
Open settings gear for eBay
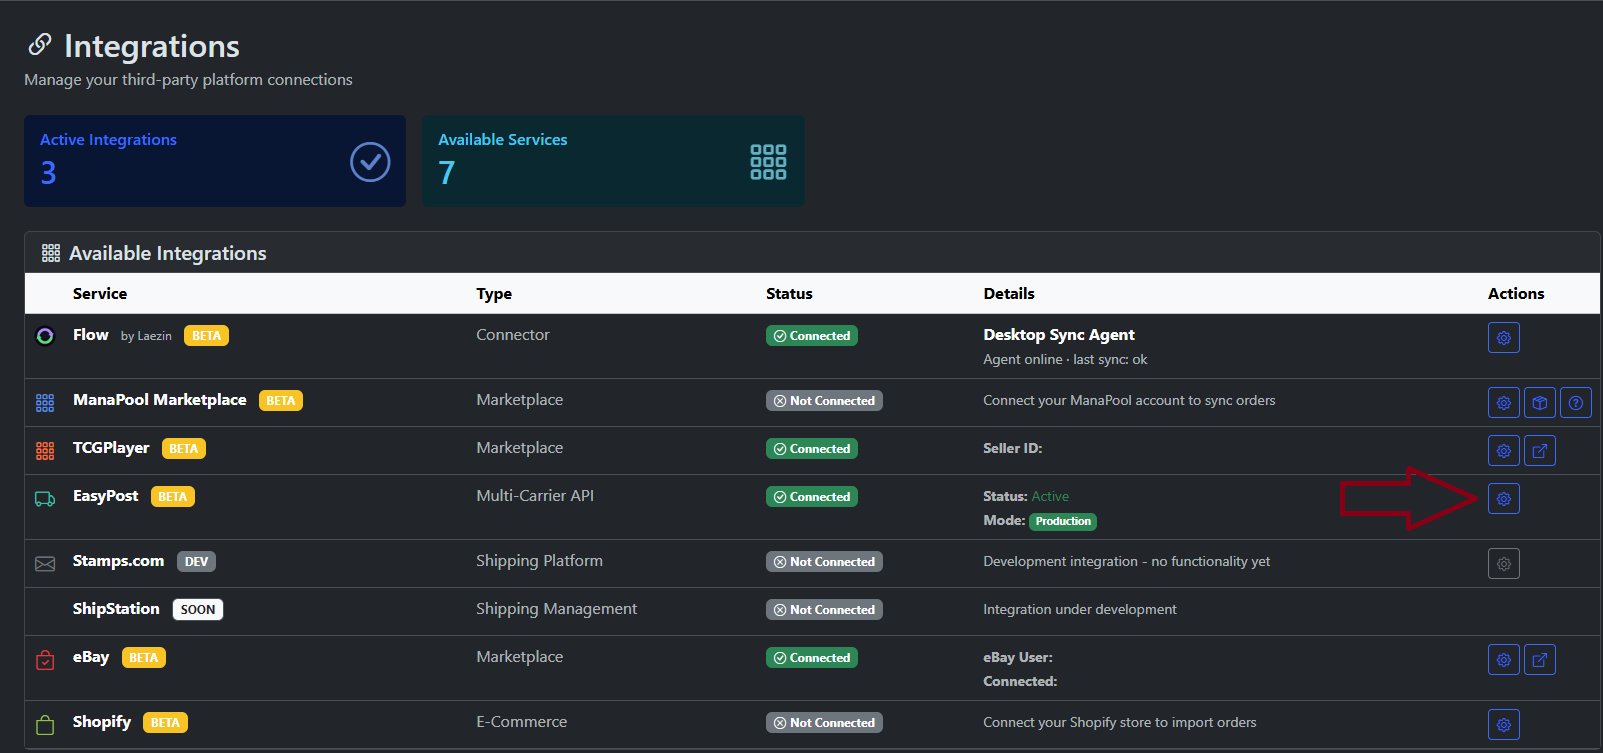click(x=1503, y=660)
